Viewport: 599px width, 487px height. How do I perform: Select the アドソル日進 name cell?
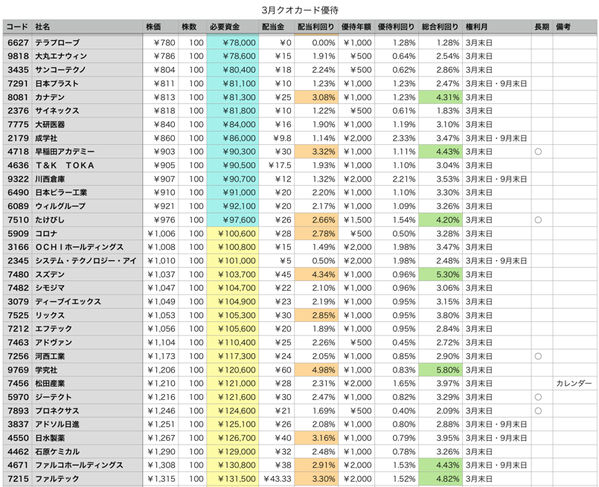coord(87,424)
